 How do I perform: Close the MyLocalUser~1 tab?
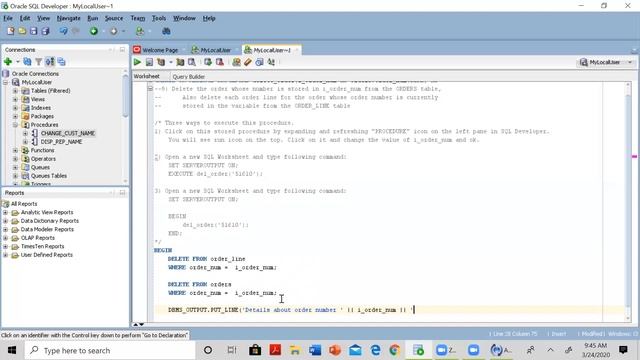(x=297, y=50)
